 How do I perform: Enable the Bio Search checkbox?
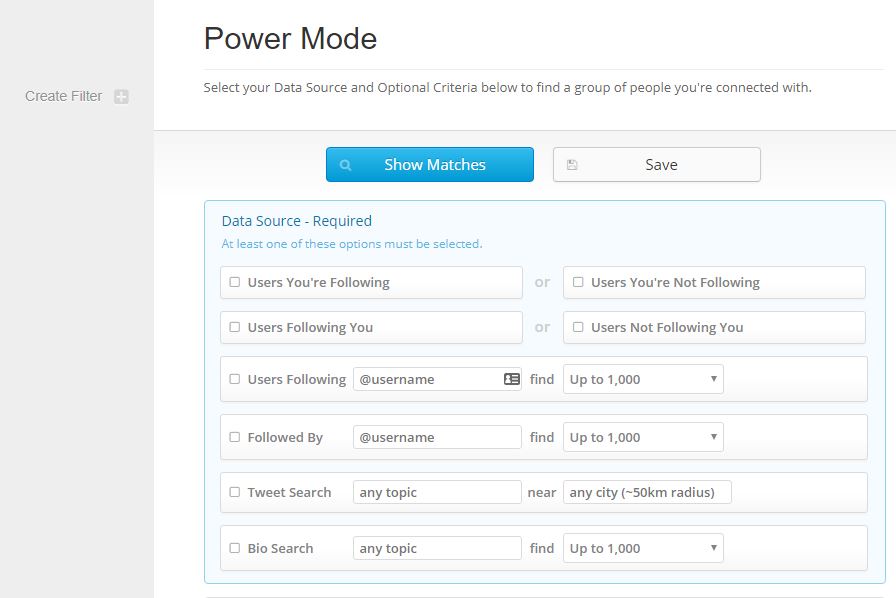coord(234,548)
